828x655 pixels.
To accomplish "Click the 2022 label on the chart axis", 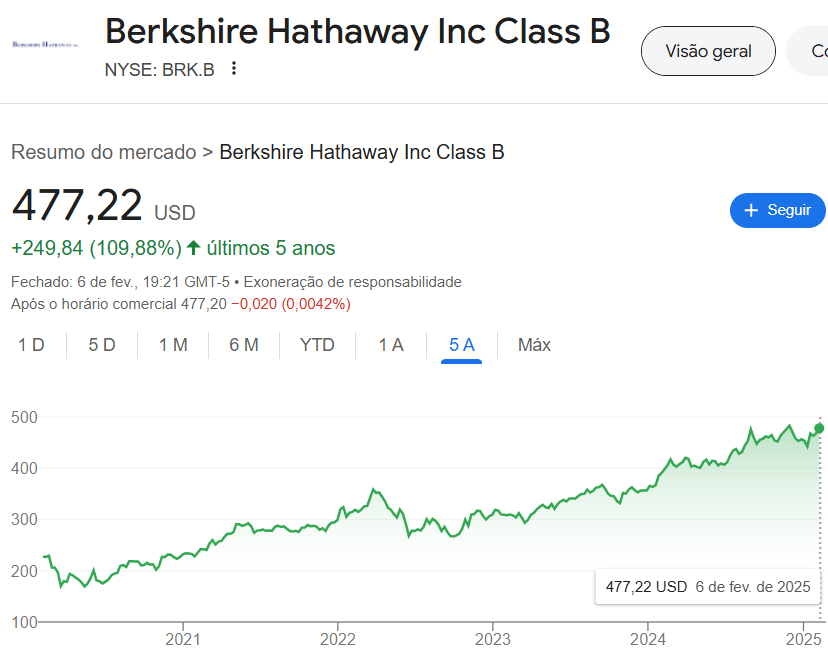I will (338, 638).
